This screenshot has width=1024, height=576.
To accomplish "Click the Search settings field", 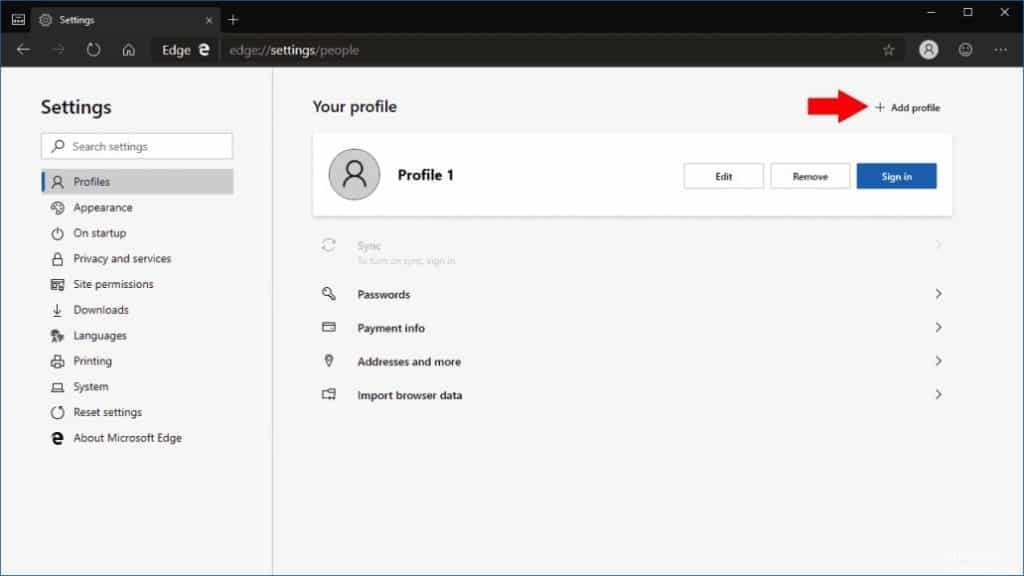I will pyautogui.click(x=136, y=145).
